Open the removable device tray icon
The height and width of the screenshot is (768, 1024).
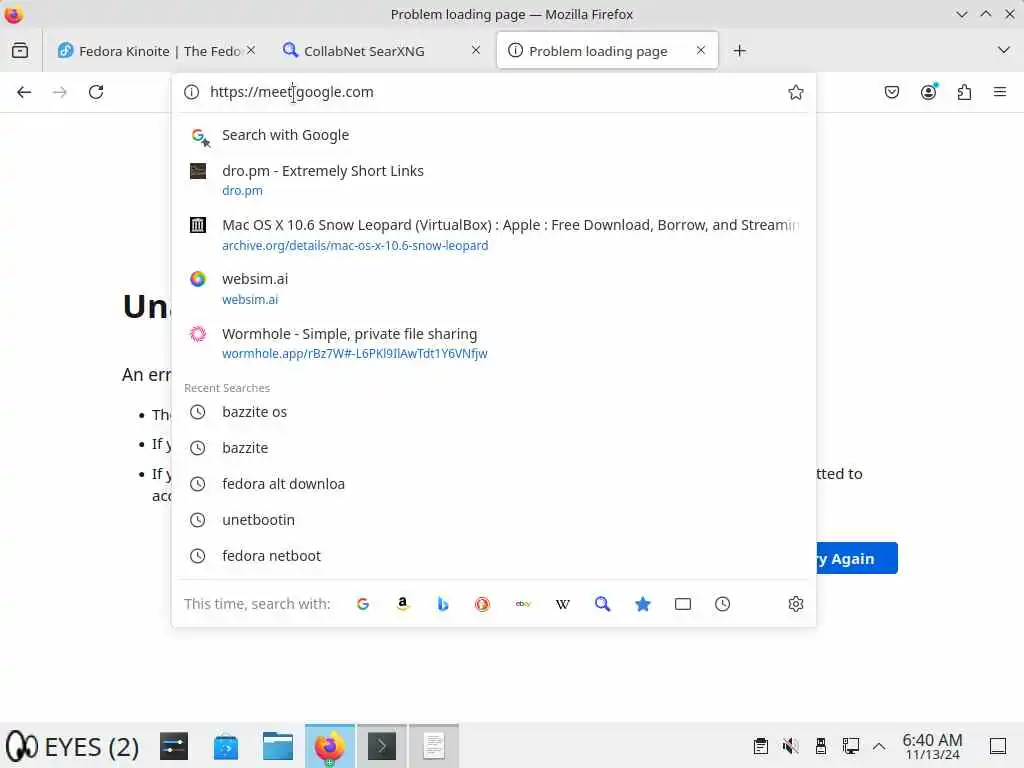pyautogui.click(x=820, y=746)
